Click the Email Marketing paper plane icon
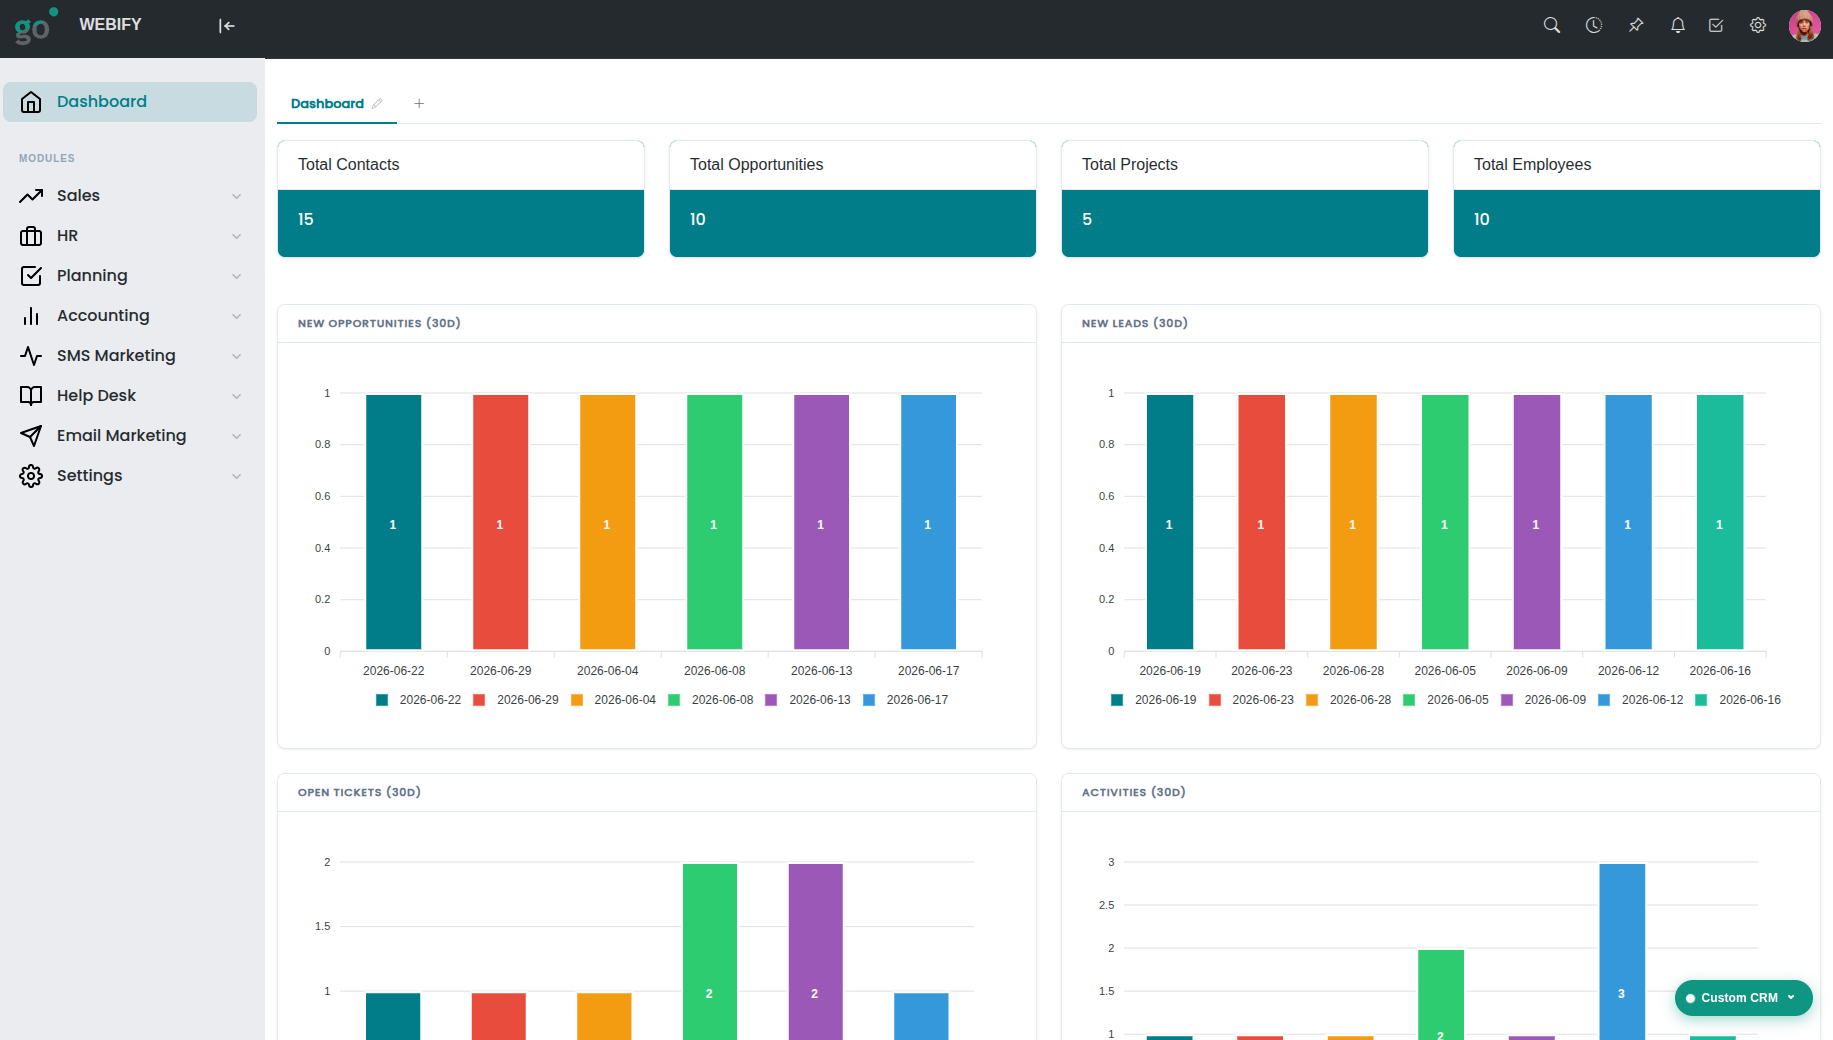 pos(31,436)
